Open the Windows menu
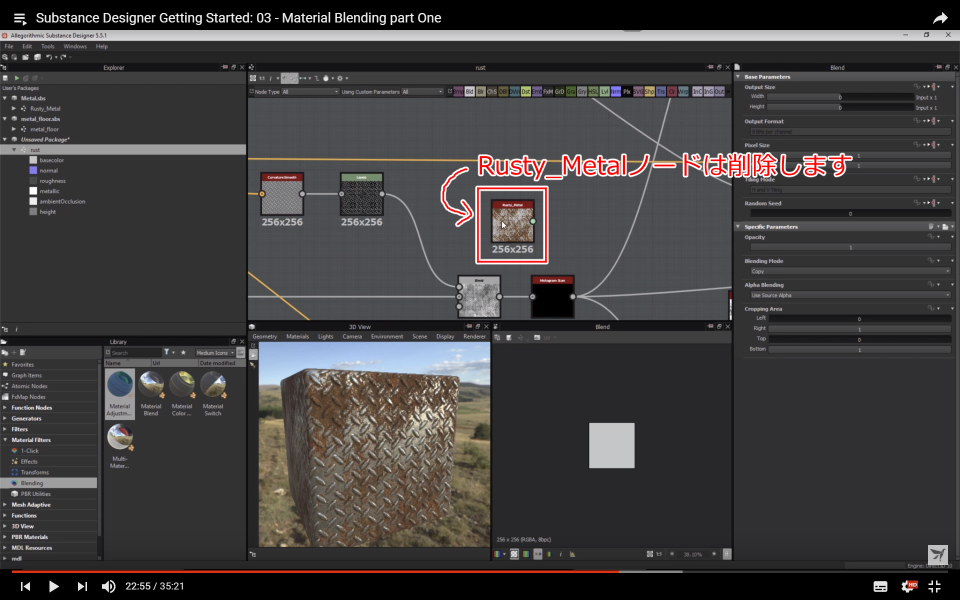 [75, 47]
